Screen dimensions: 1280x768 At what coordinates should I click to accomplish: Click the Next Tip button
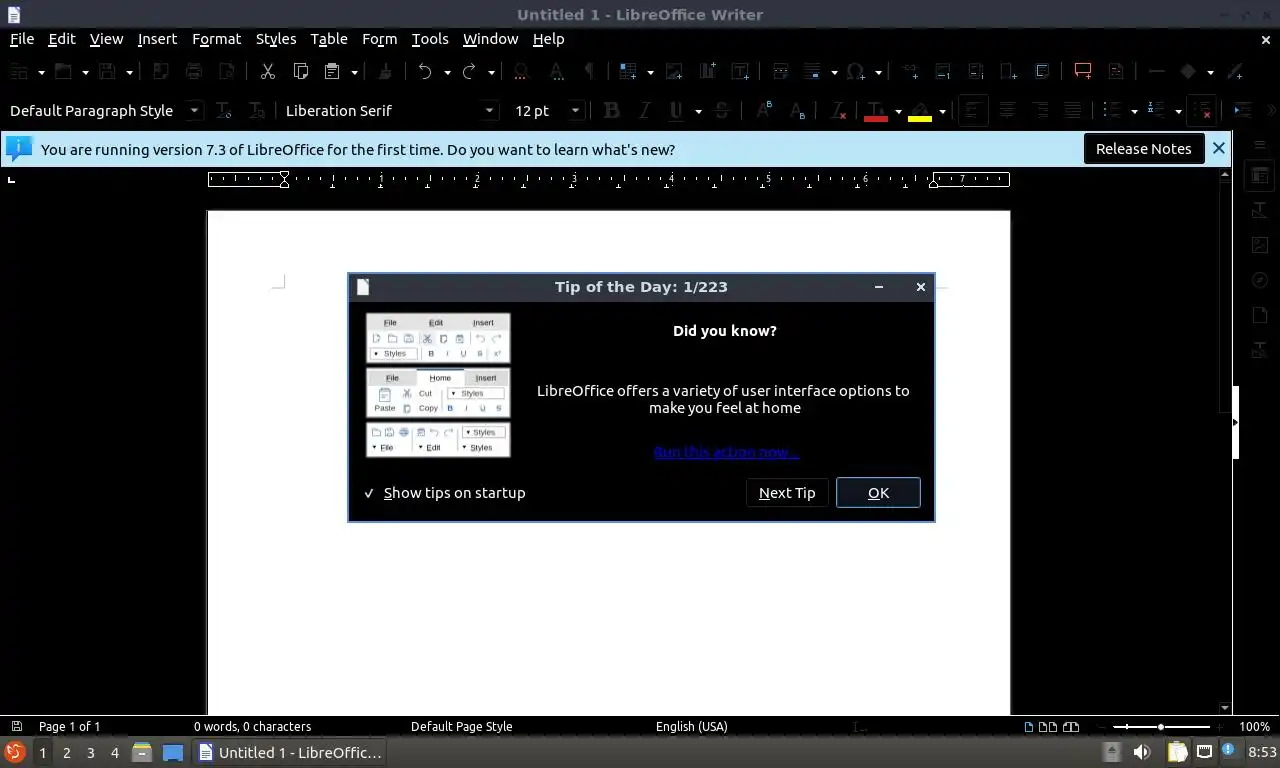[x=787, y=493]
